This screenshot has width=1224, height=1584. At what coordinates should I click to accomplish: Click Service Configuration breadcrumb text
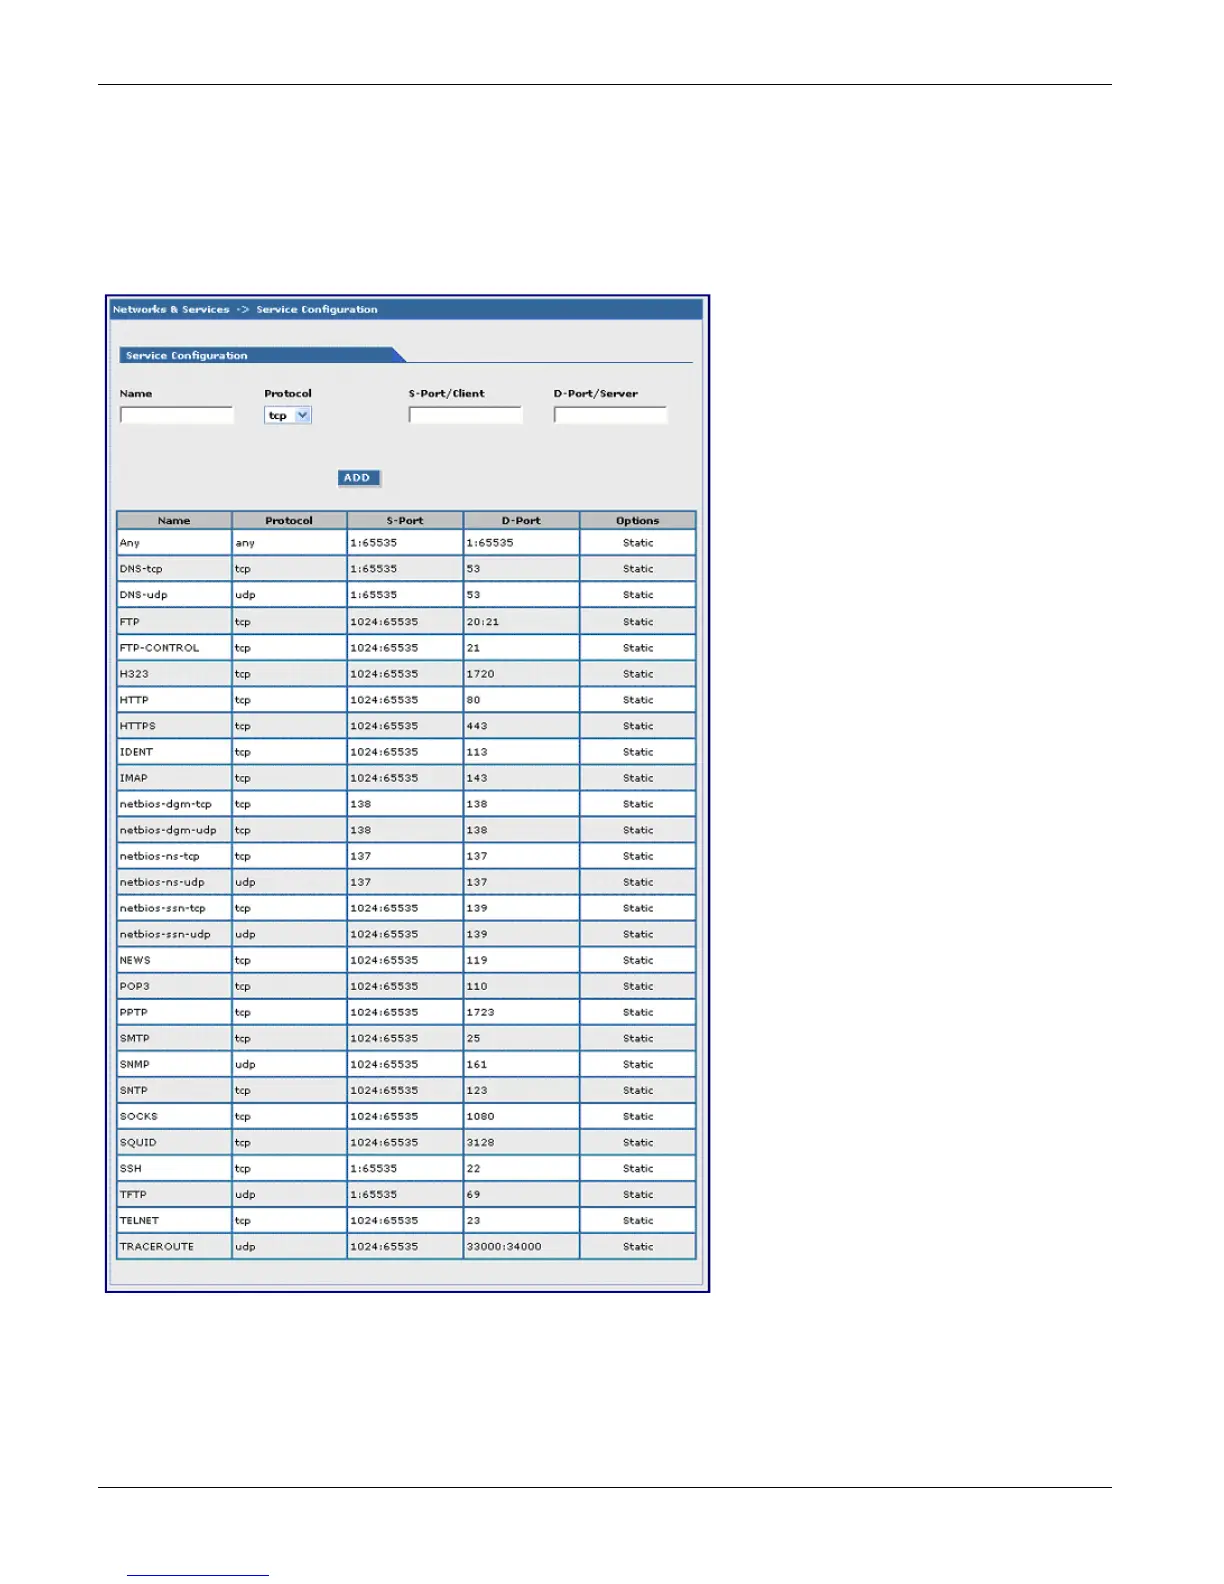coord(317,310)
